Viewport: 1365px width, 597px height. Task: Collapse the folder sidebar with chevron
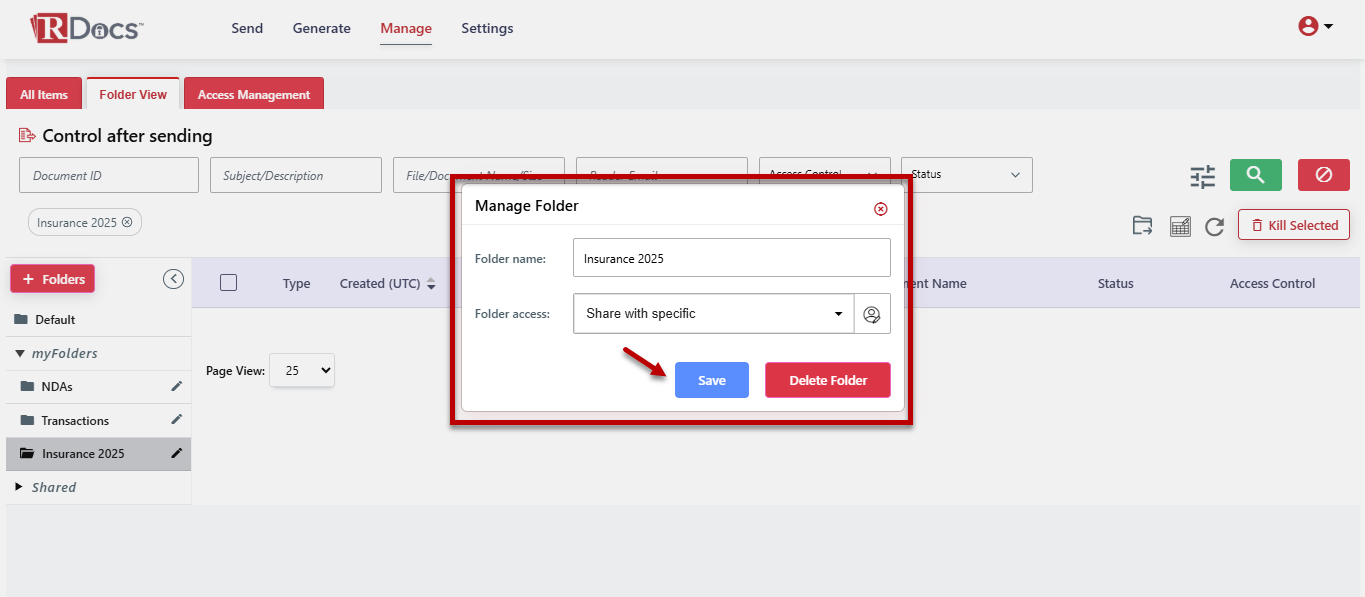coord(173,279)
